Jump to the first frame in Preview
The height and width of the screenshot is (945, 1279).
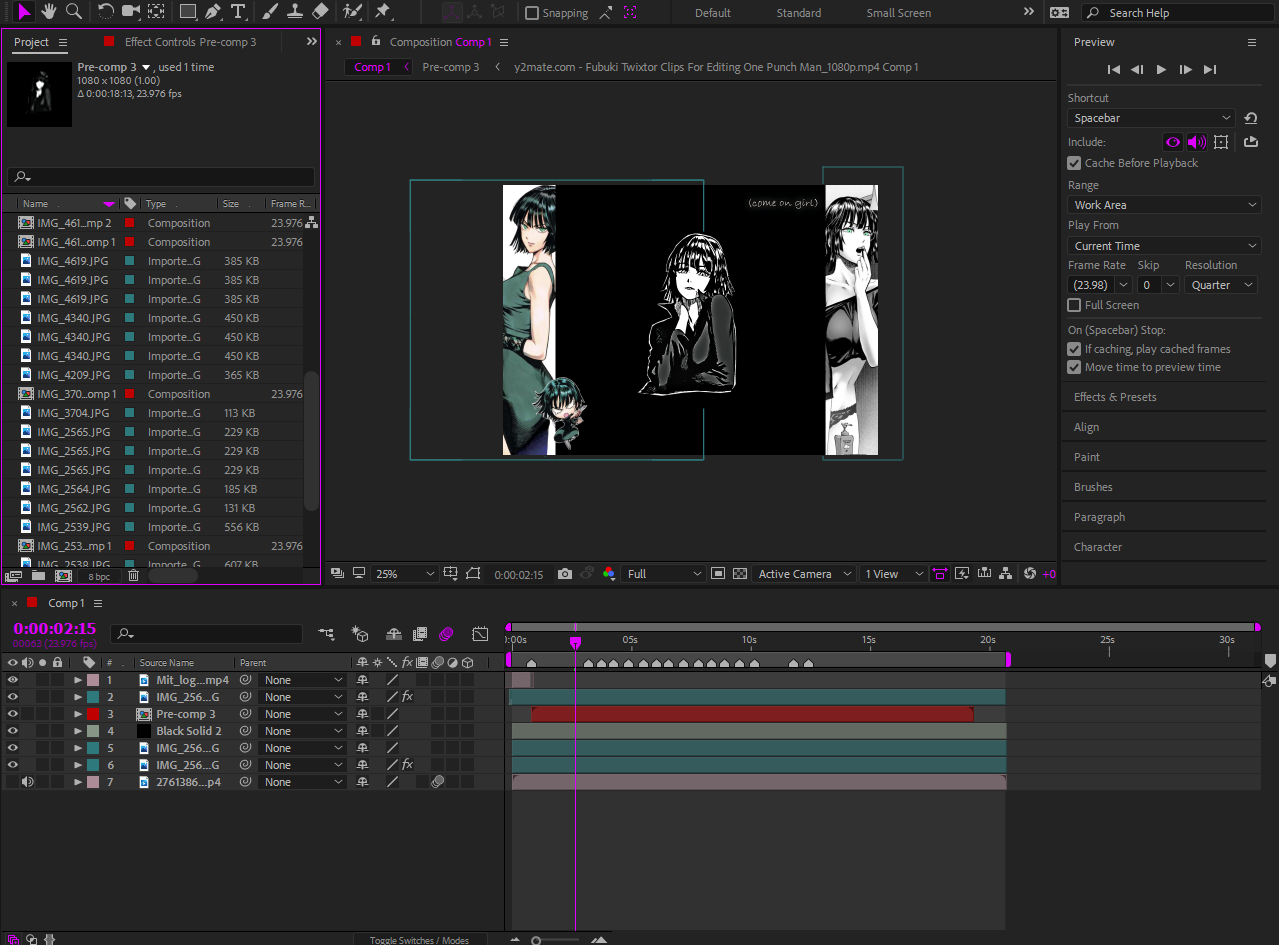coord(1113,69)
